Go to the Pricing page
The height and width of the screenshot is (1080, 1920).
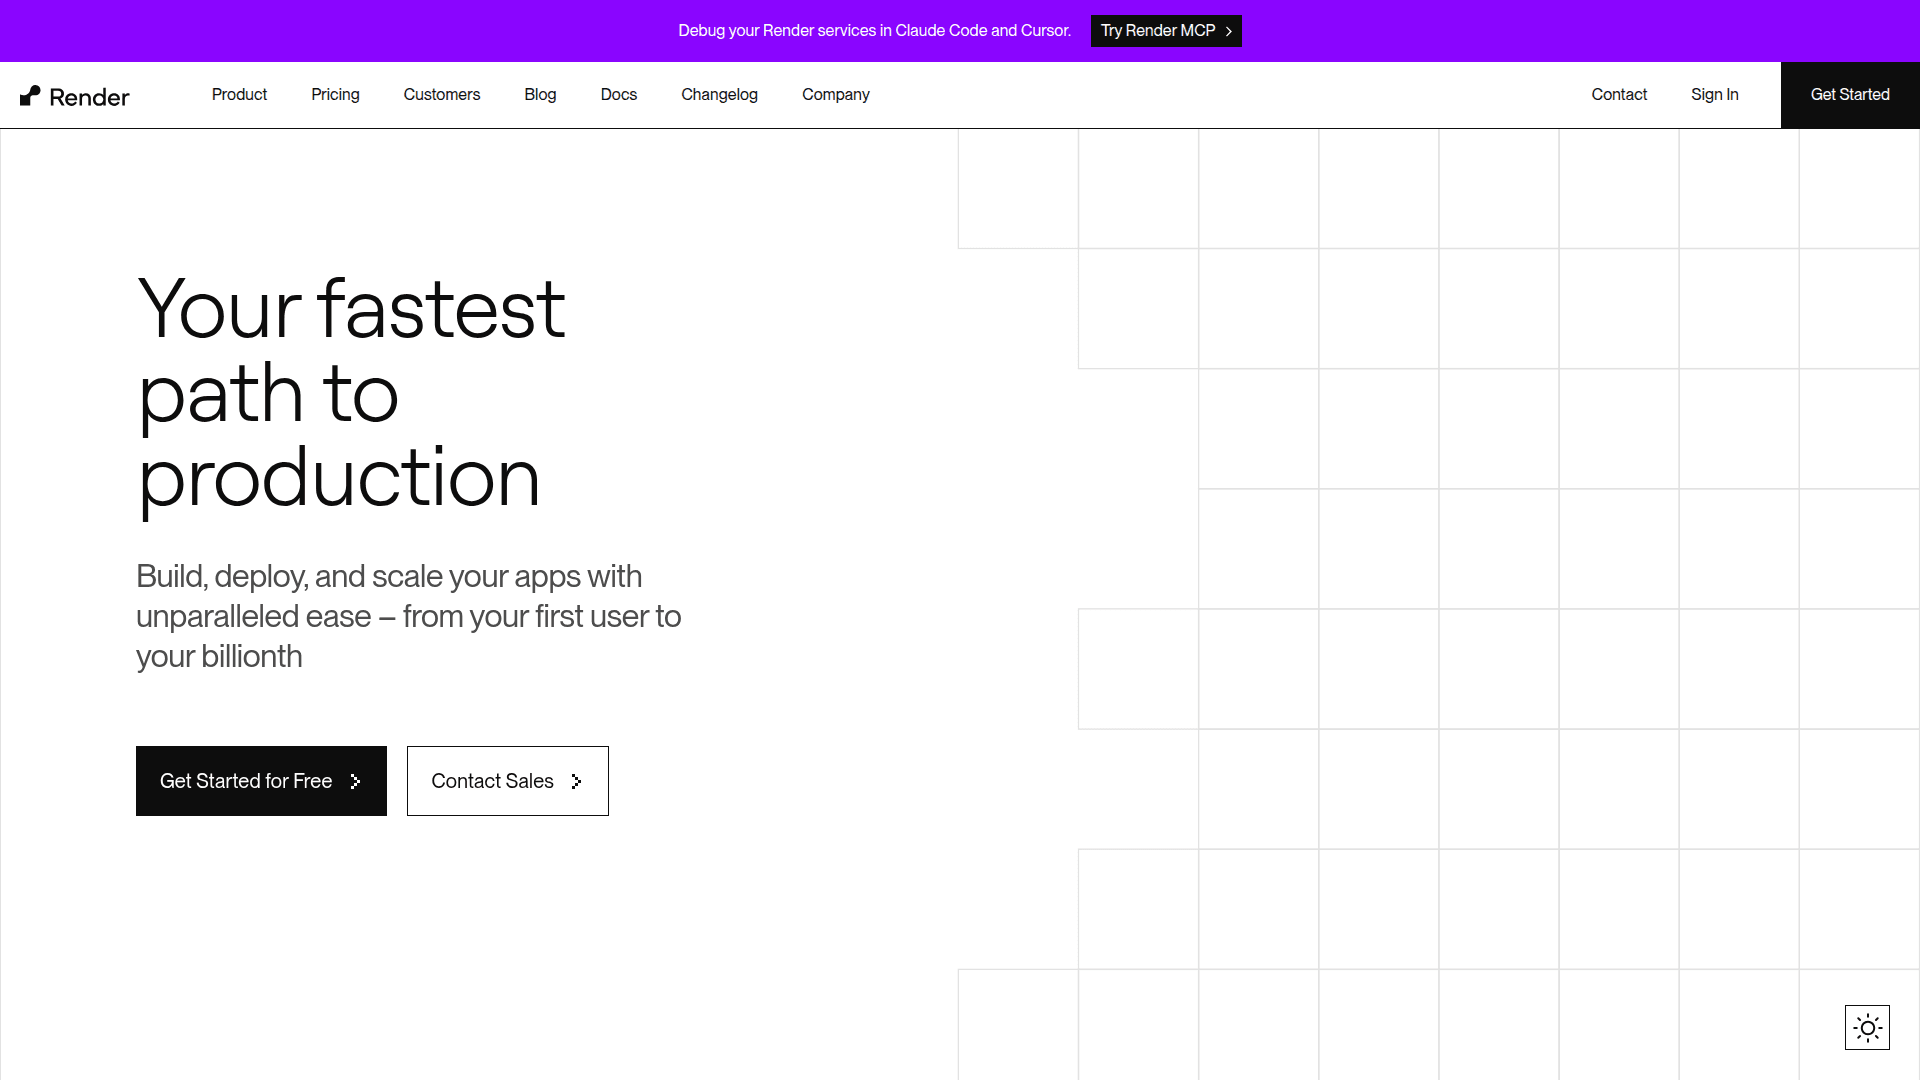[335, 94]
